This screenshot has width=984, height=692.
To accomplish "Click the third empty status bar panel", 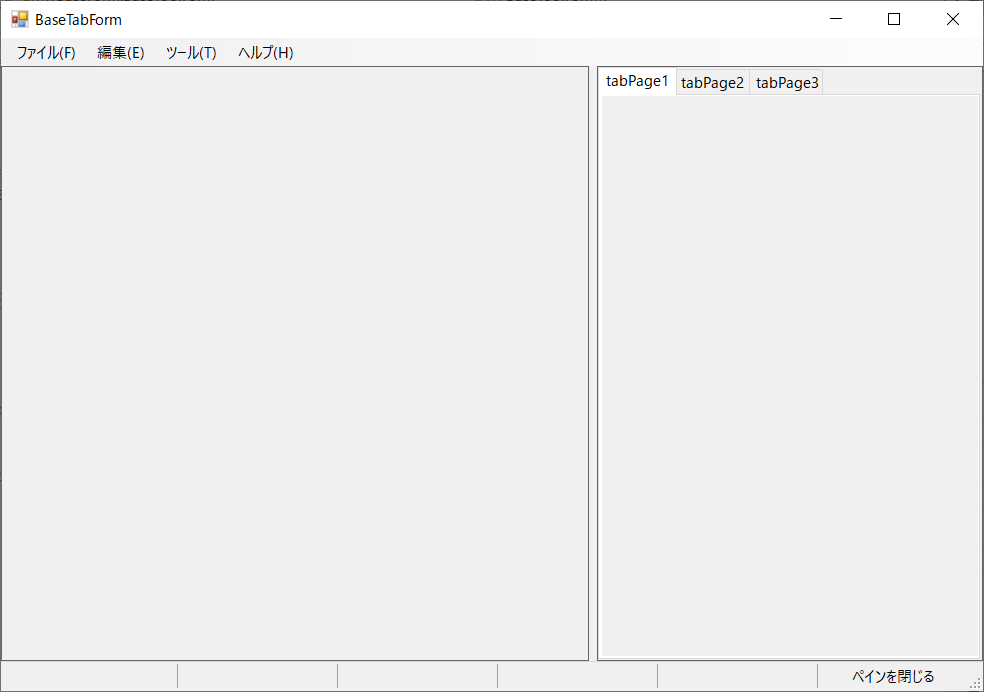I will coord(417,677).
